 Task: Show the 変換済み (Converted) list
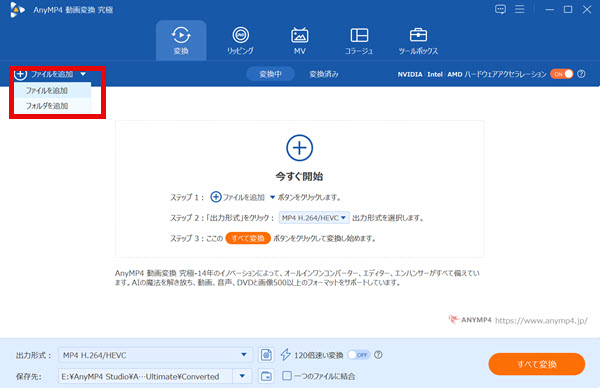pos(324,74)
